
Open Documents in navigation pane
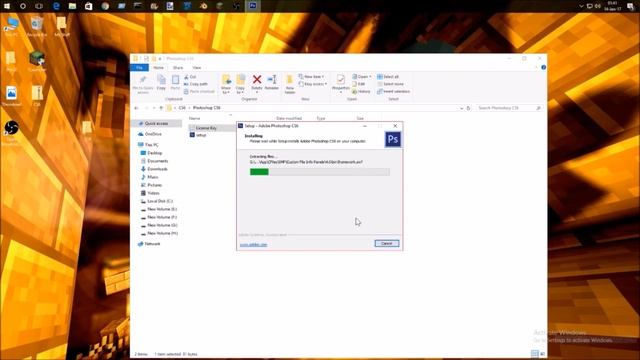coord(158,161)
